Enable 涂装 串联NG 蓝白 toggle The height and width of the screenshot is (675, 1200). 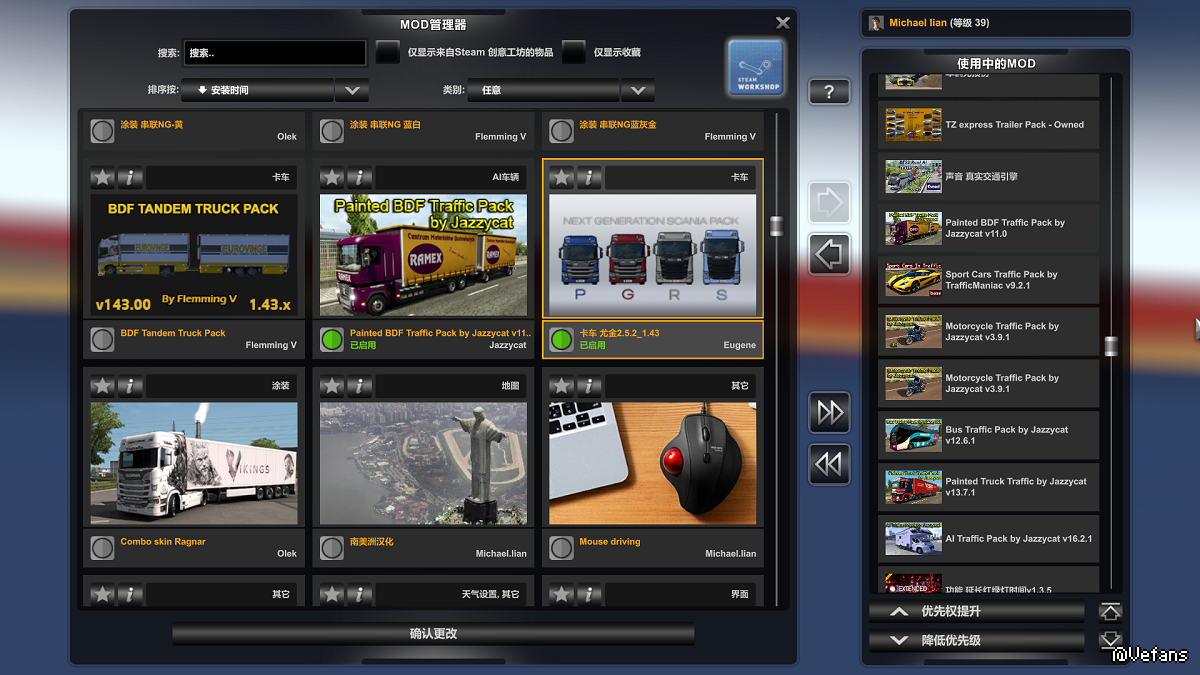click(x=332, y=131)
